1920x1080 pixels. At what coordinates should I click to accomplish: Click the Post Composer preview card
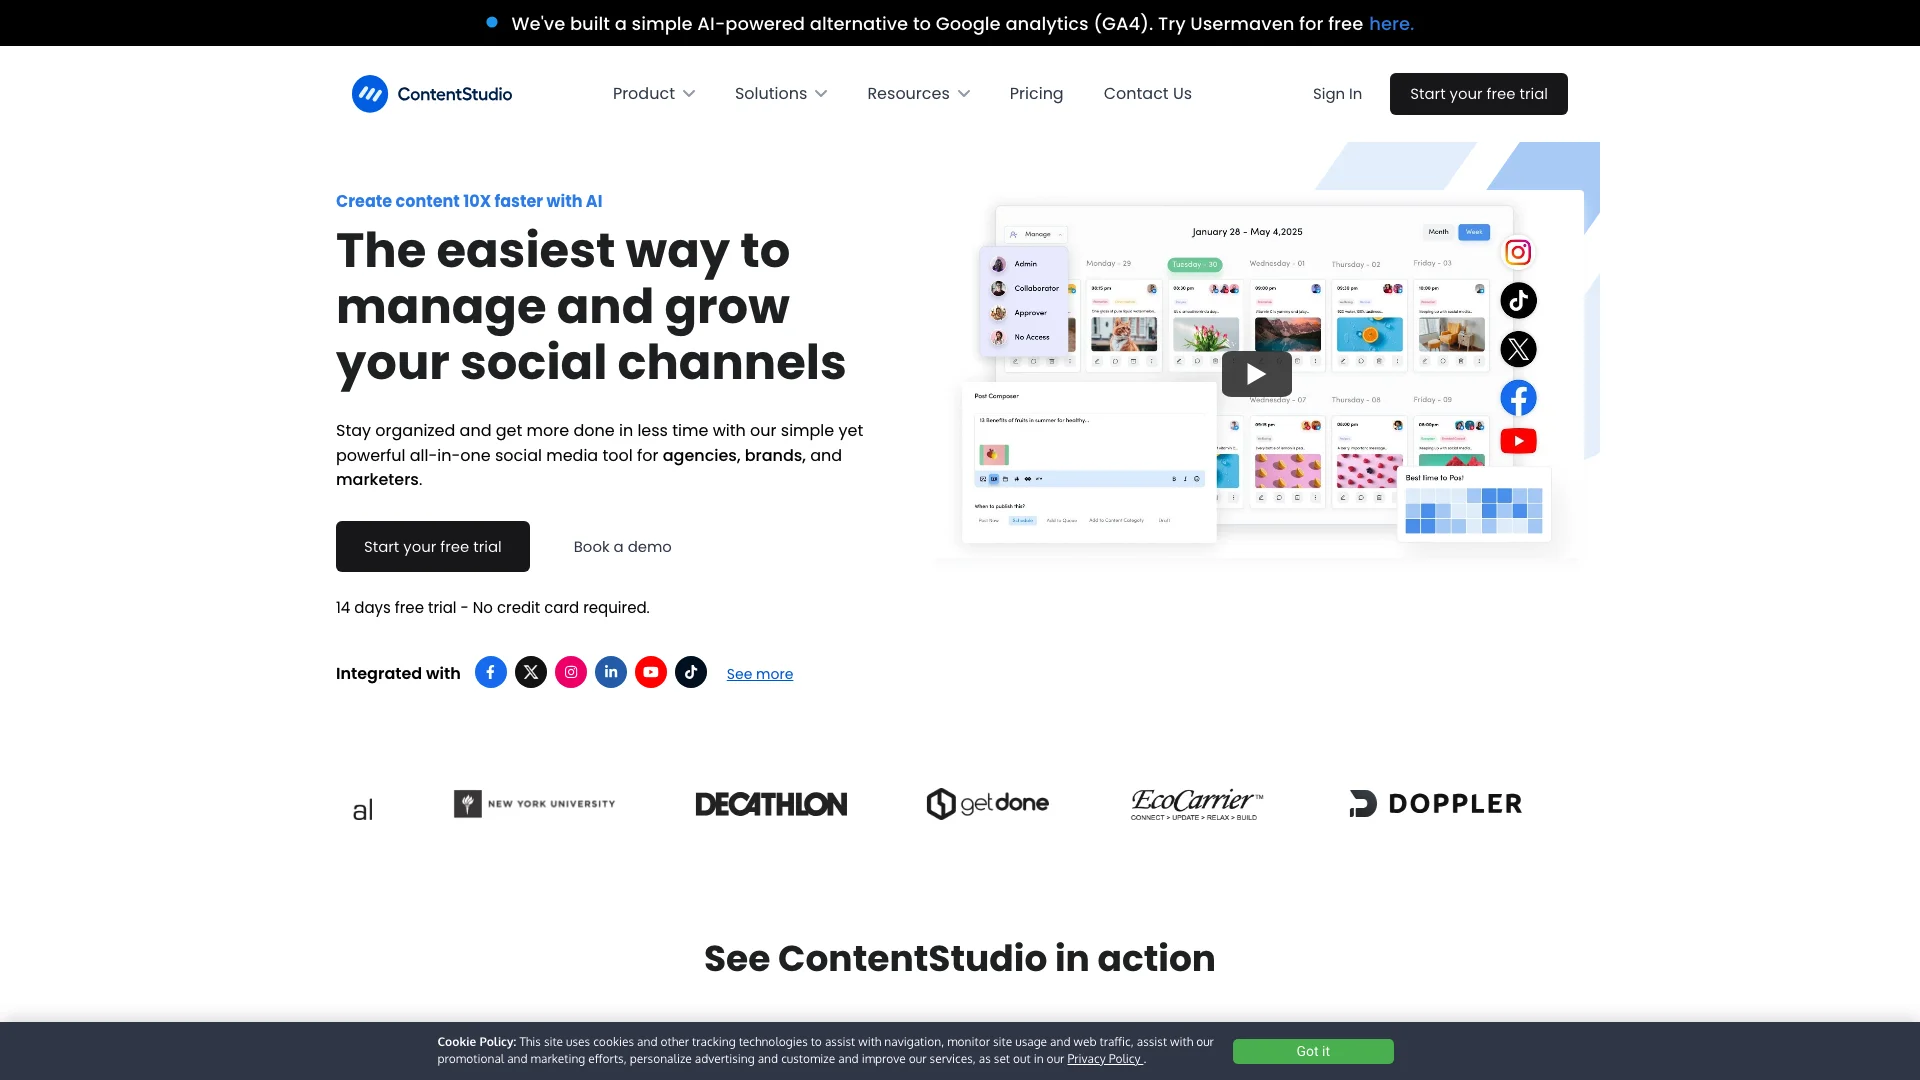1089,463
